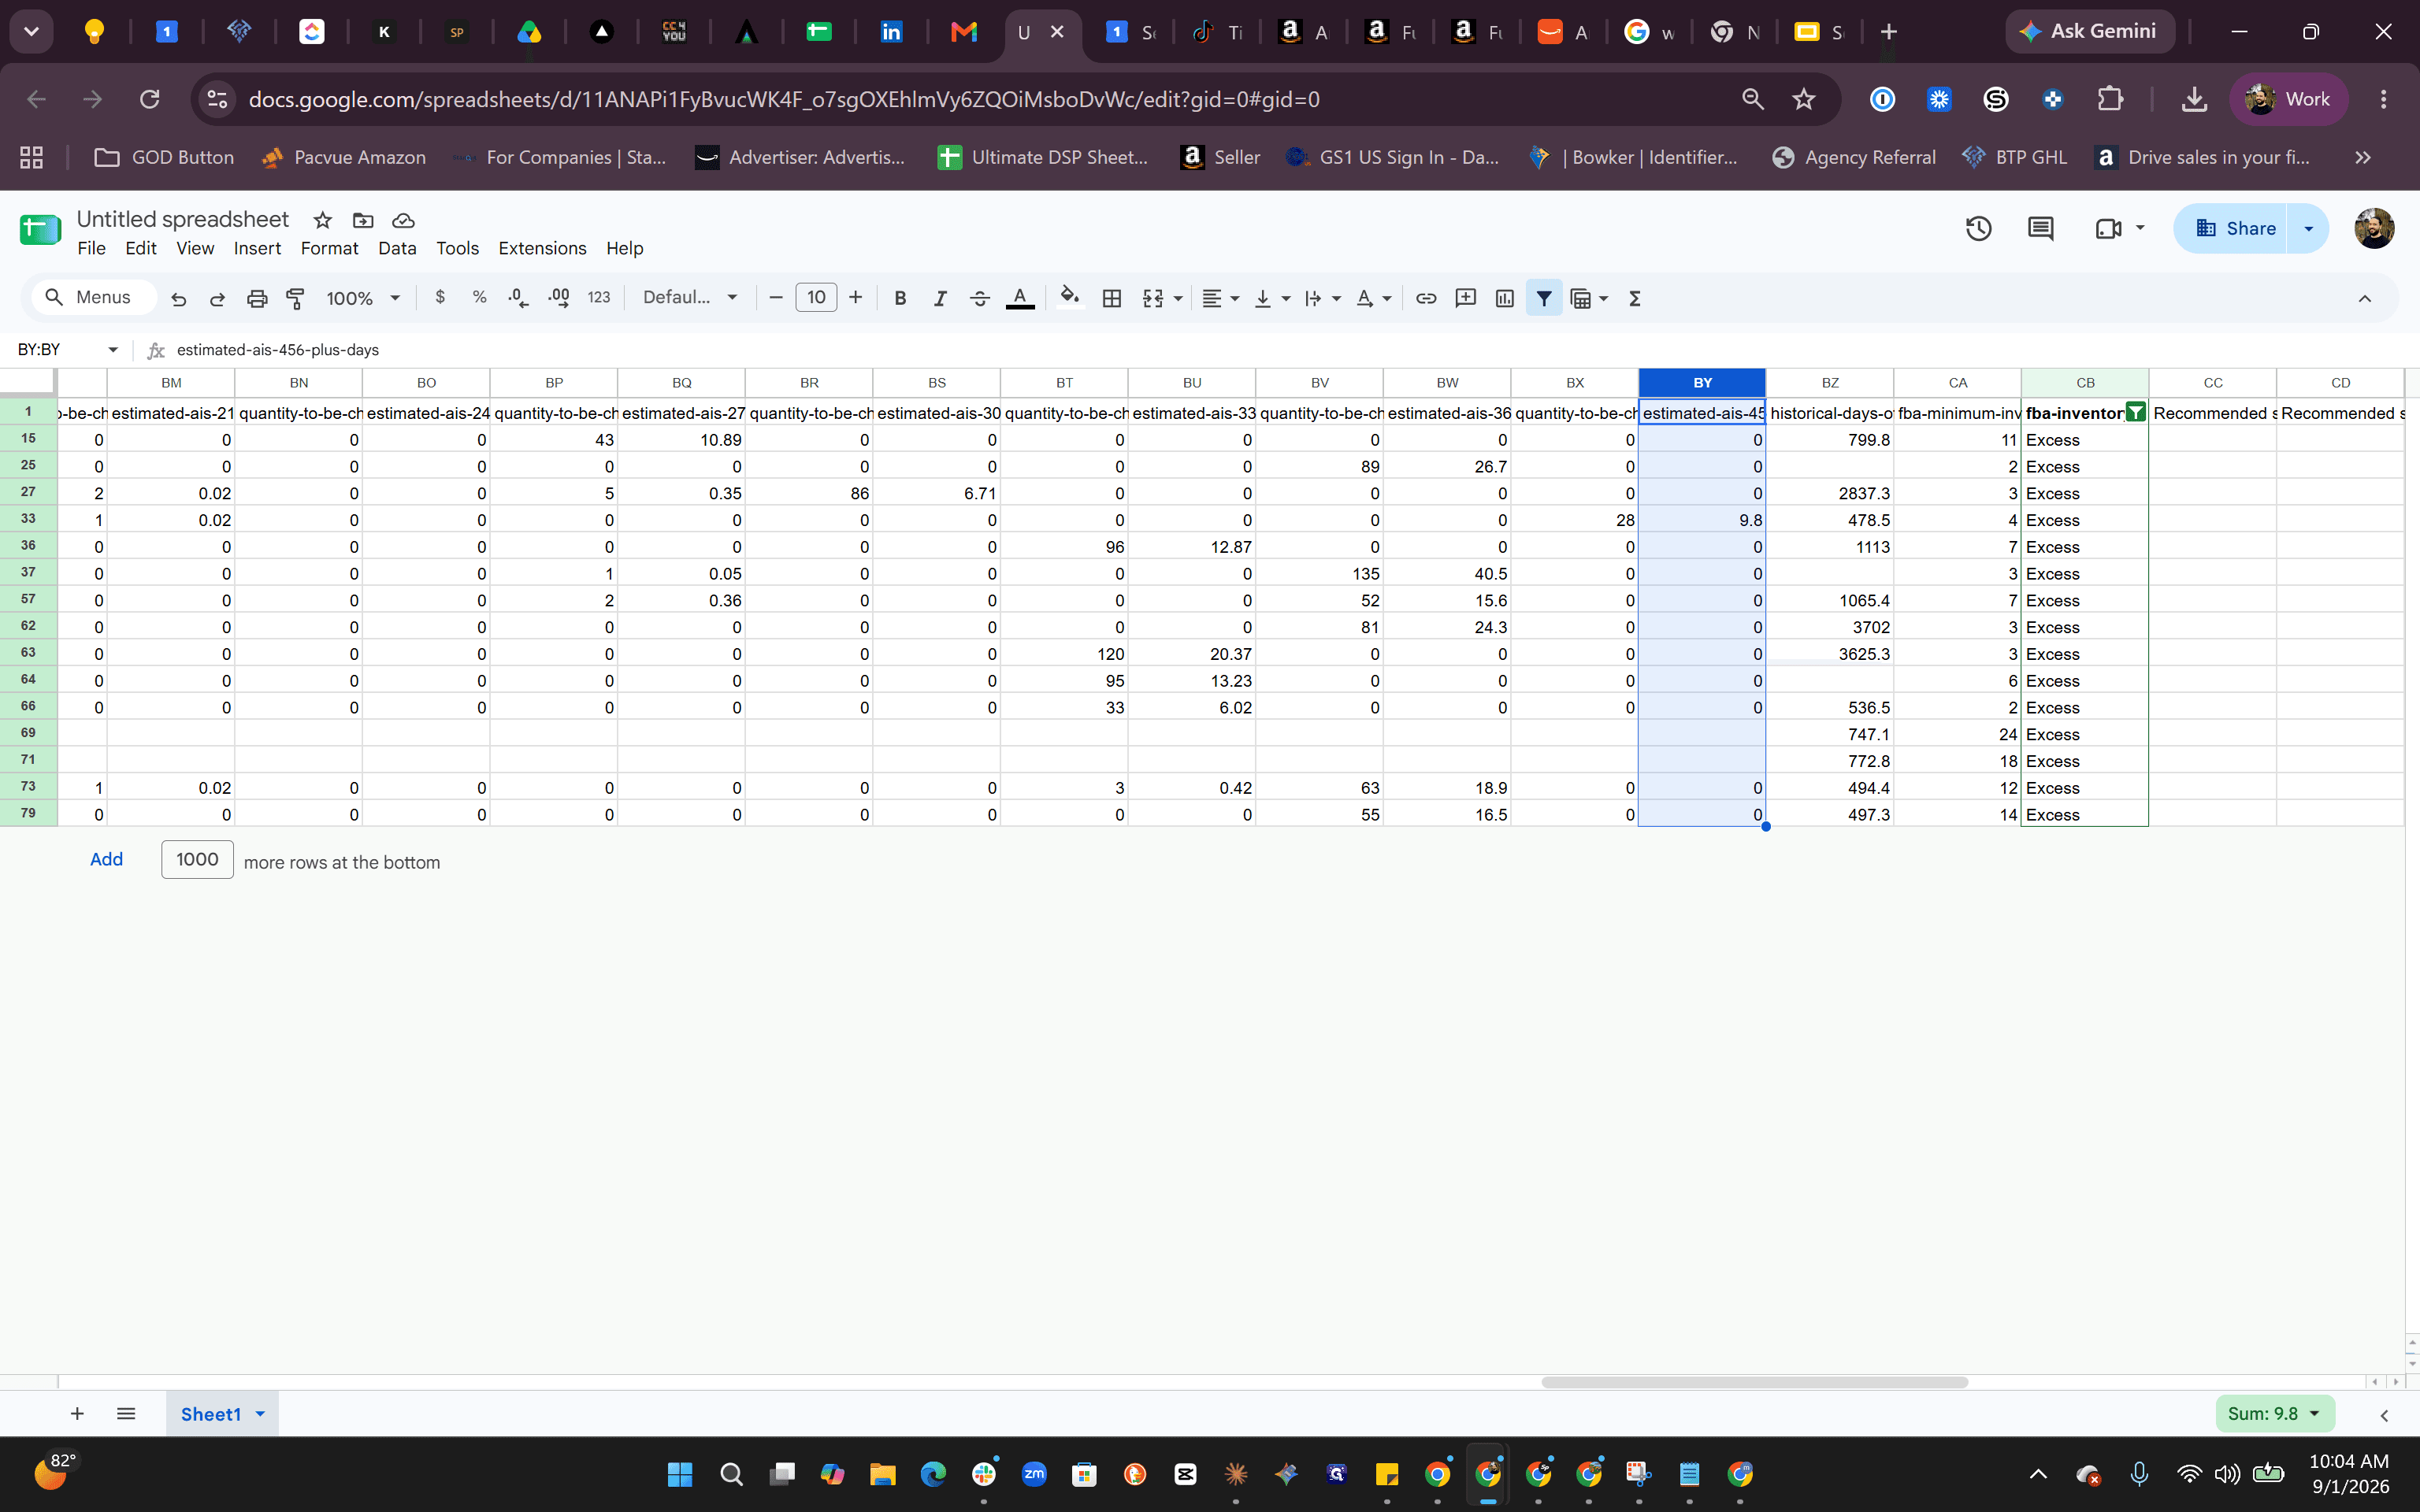Image resolution: width=2420 pixels, height=1512 pixels.
Task: Insert comment icon in toolbar
Action: (1466, 298)
